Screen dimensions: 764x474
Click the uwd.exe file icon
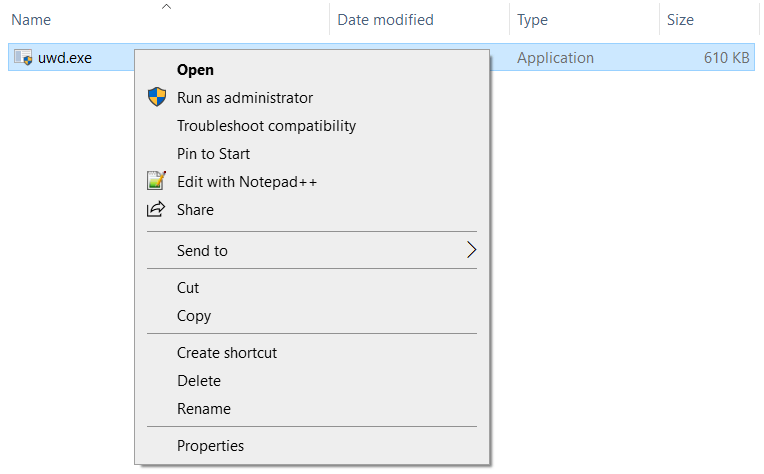(x=23, y=57)
